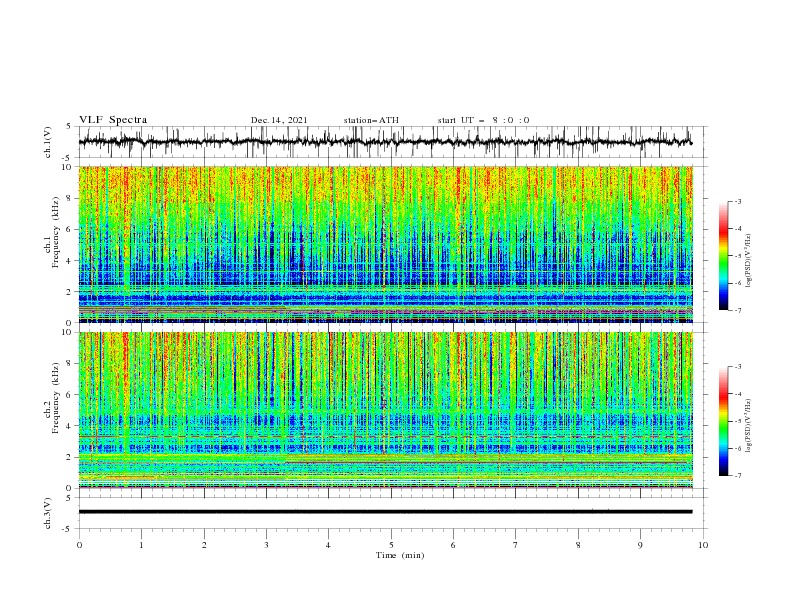
Task: Click the flat ch.3 voltage trace
Action: 385,512
